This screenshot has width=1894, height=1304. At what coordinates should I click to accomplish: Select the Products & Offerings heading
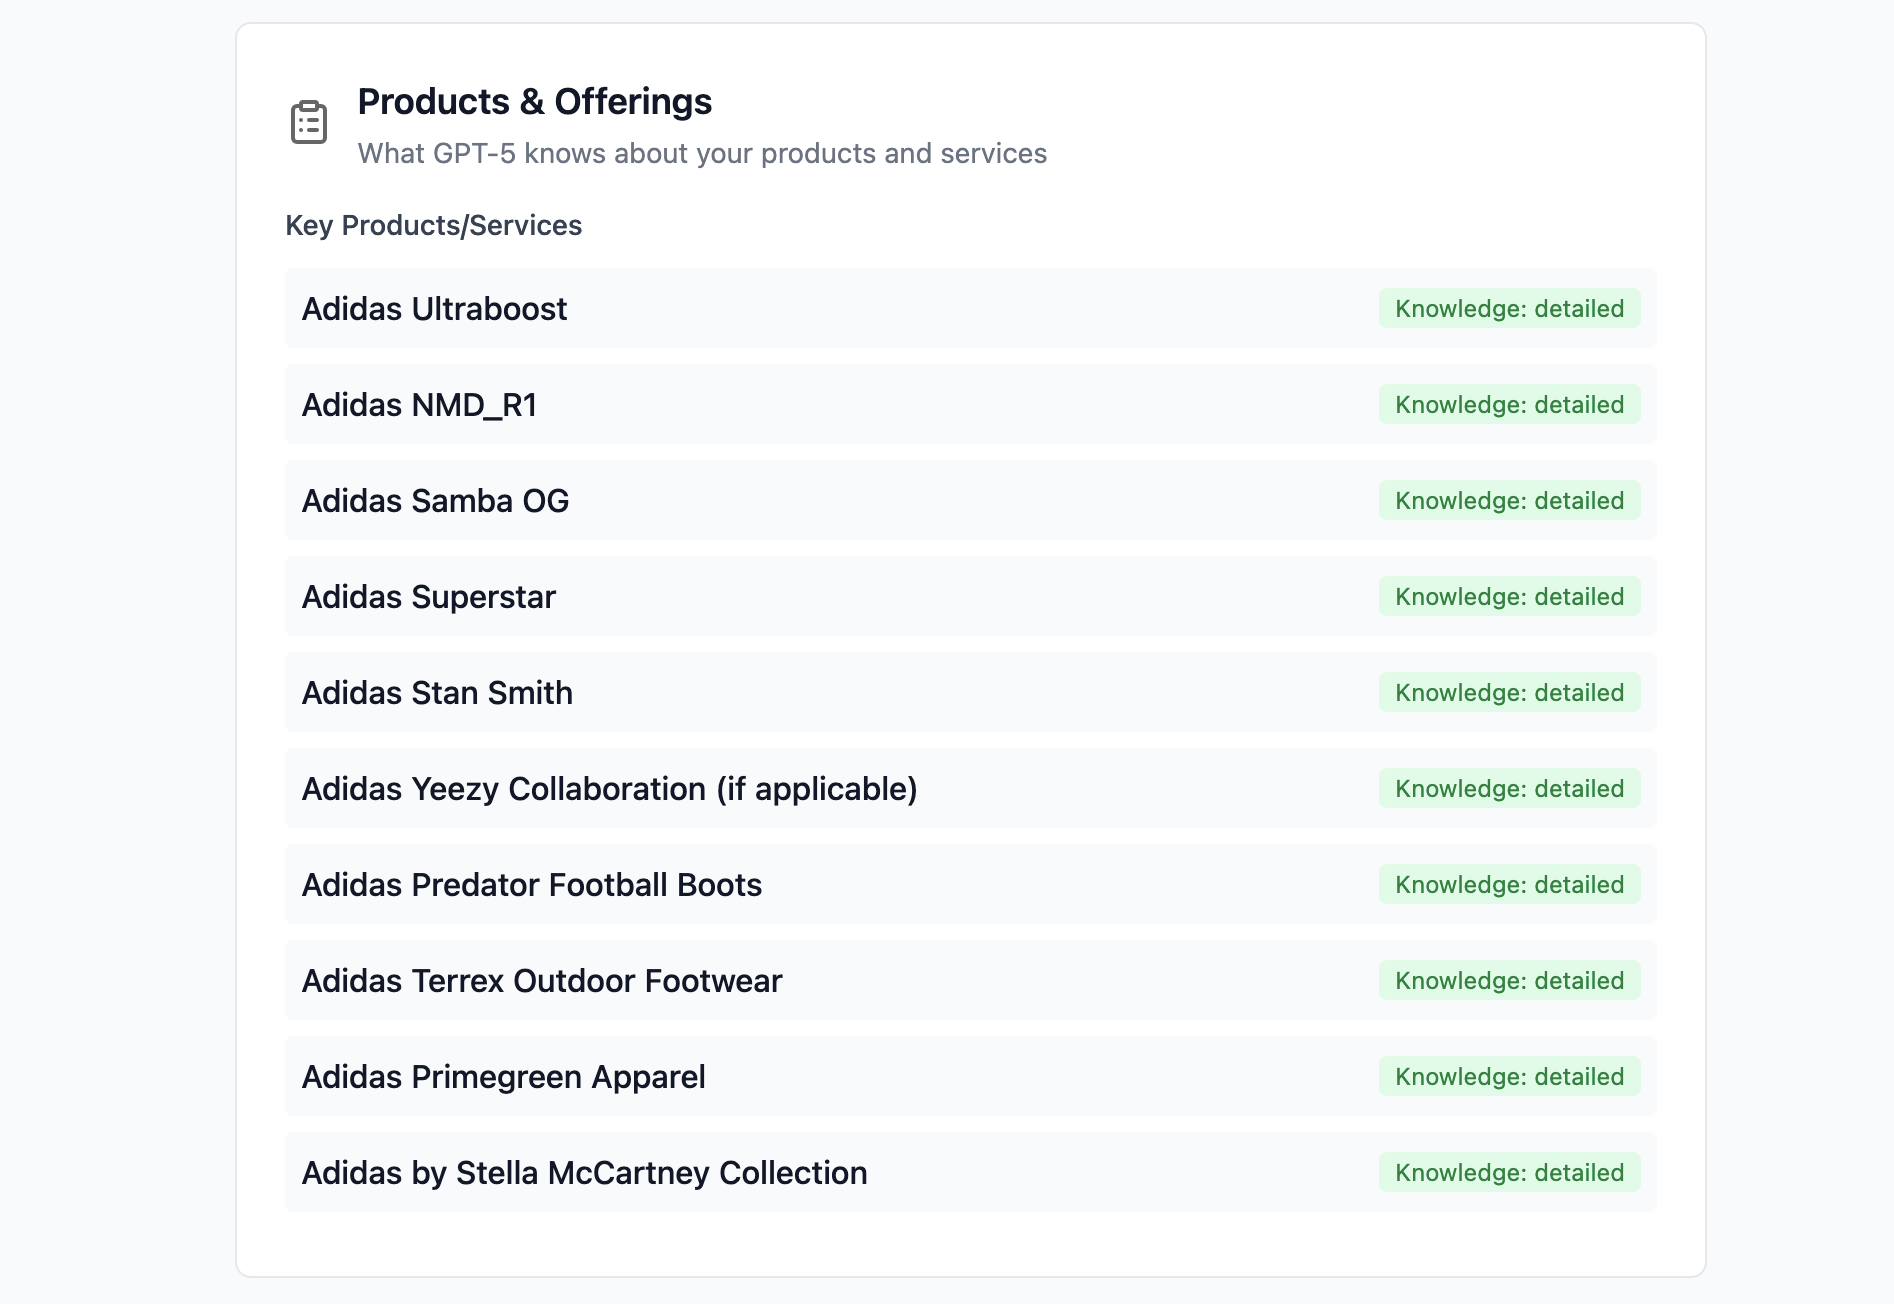click(535, 102)
